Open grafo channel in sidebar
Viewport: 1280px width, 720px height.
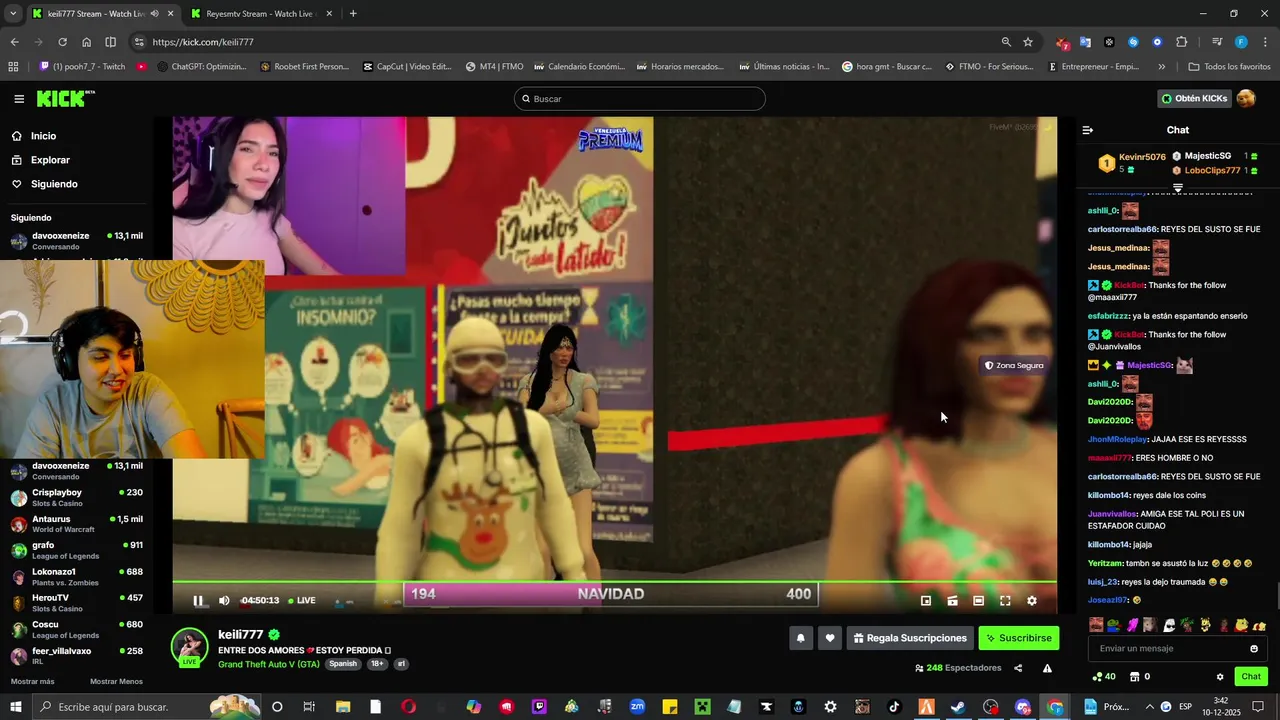(x=77, y=550)
